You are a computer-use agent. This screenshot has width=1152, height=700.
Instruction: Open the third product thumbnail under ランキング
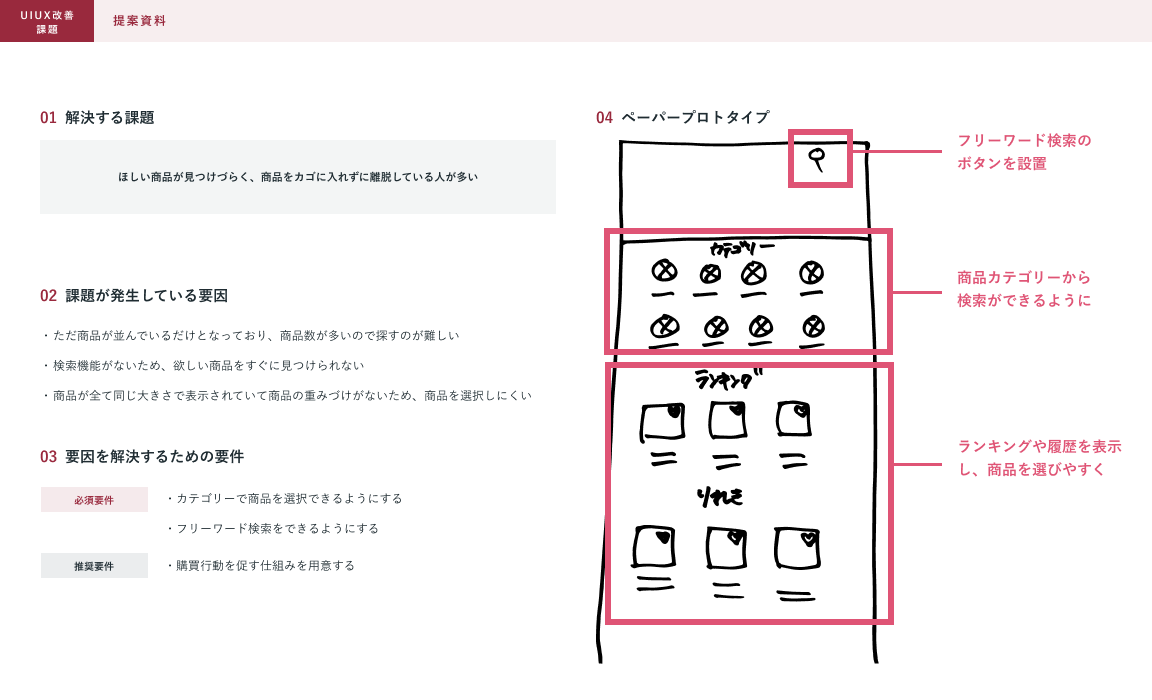point(793,420)
